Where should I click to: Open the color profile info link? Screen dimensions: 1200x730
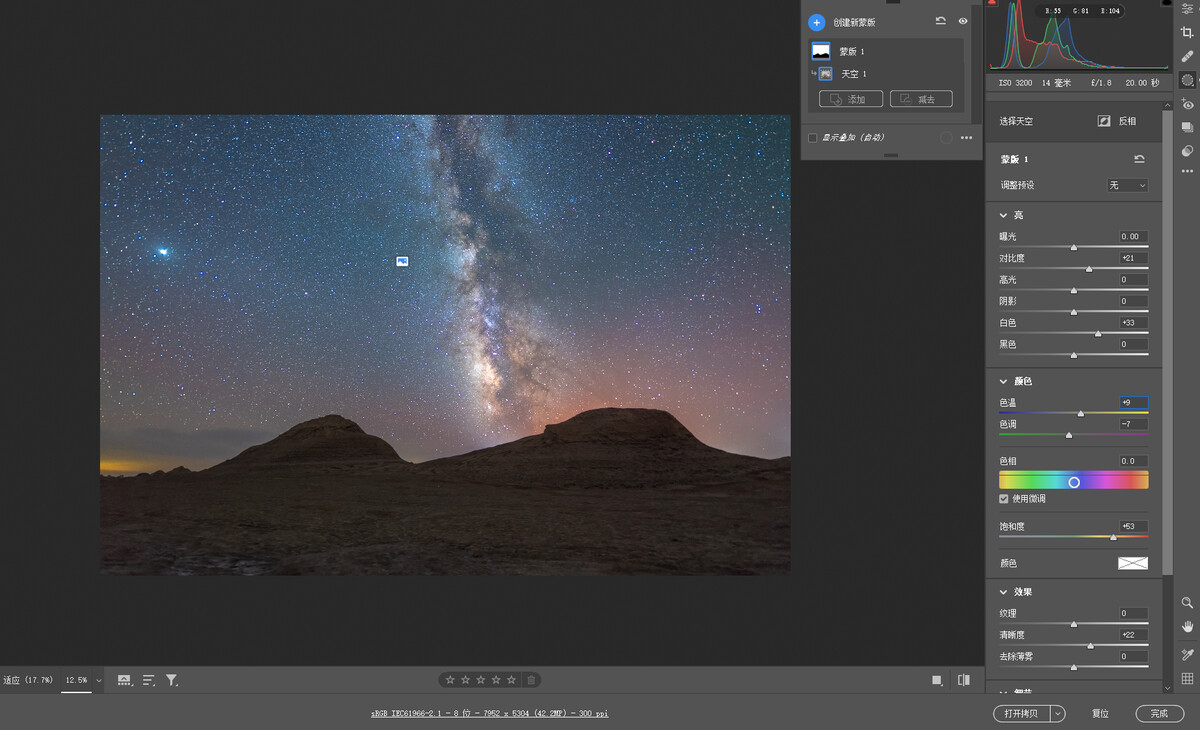click(x=489, y=714)
